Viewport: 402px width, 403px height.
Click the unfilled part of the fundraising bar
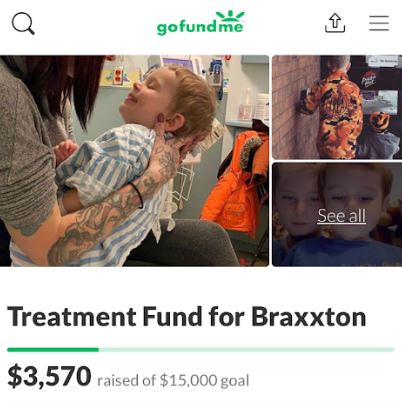click(x=246, y=350)
